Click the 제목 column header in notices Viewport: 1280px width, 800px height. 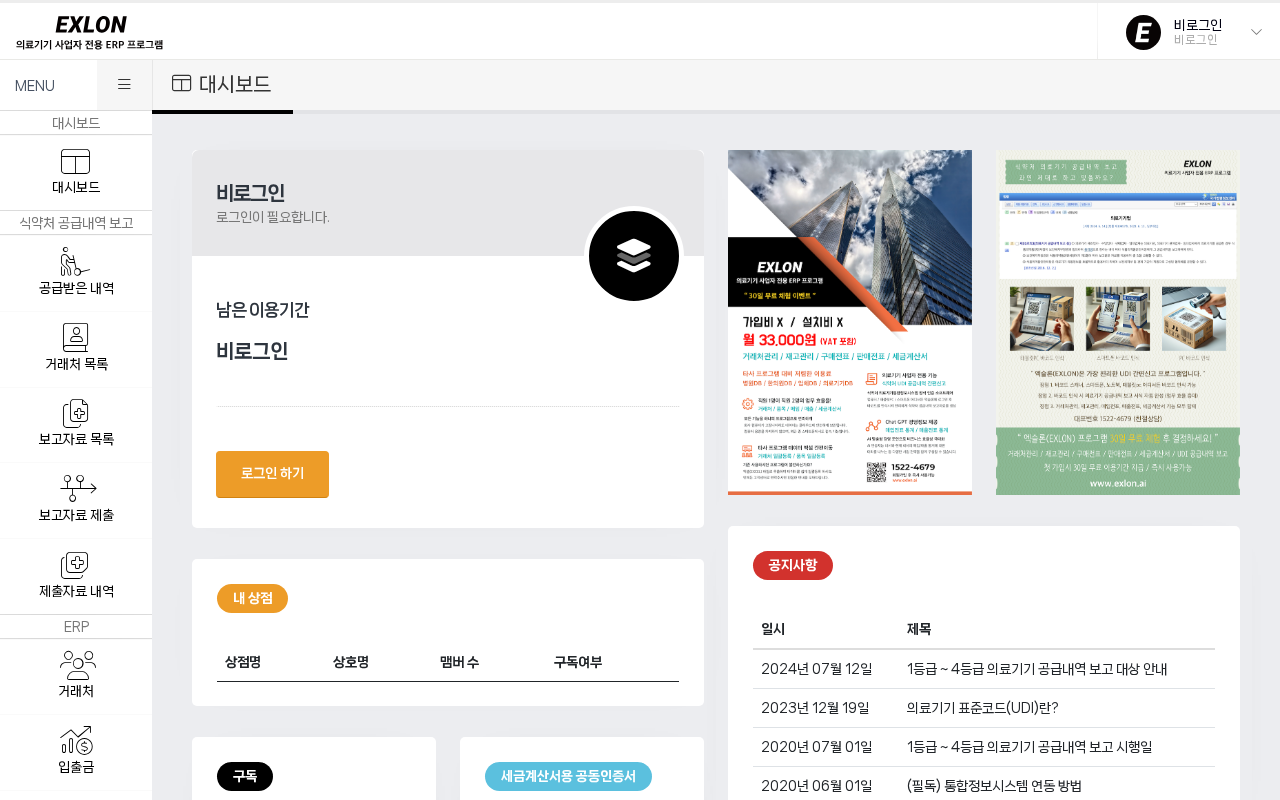pos(919,629)
